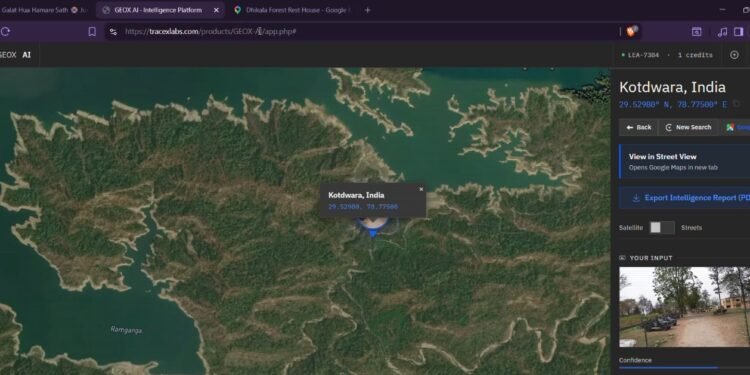The image size is (750, 375).
Task: Export Intelligence Report PDF
Action: click(x=684, y=198)
